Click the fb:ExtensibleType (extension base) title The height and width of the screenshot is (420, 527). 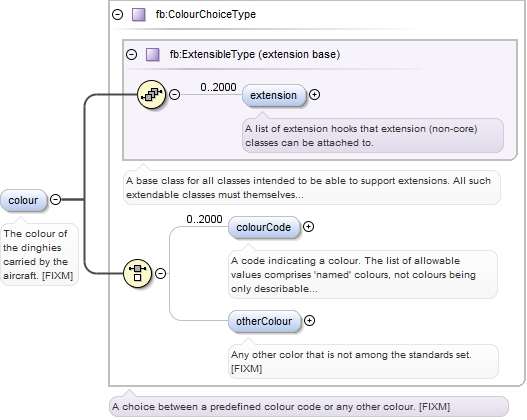point(255,54)
